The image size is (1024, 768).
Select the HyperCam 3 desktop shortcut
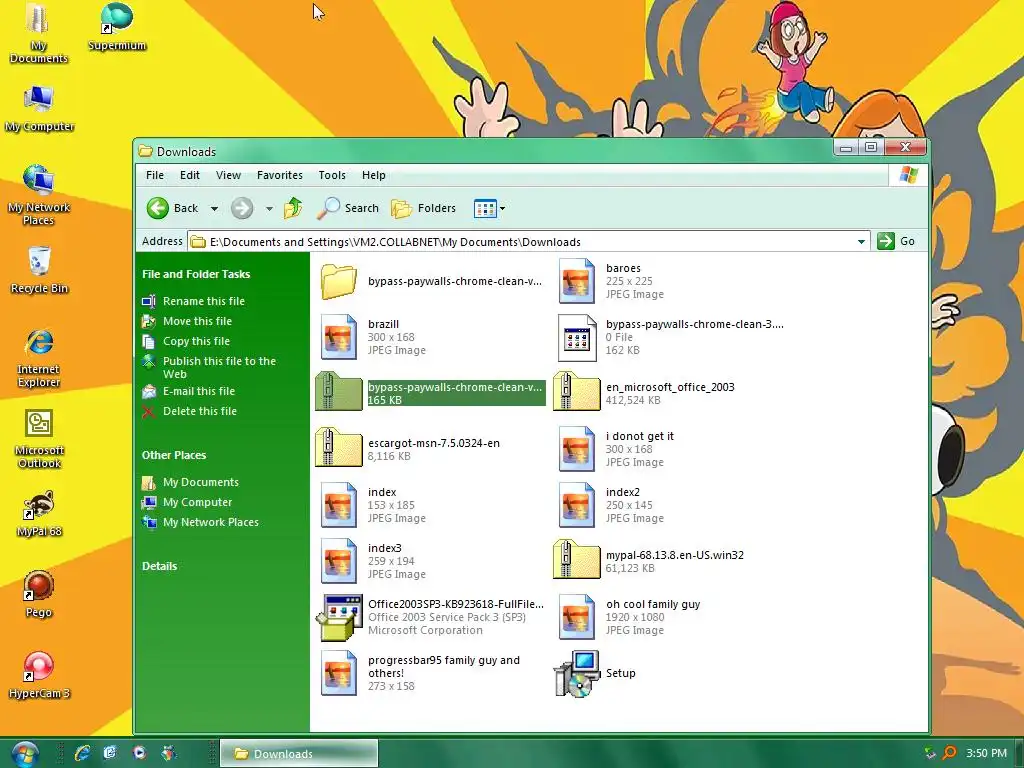point(39,675)
